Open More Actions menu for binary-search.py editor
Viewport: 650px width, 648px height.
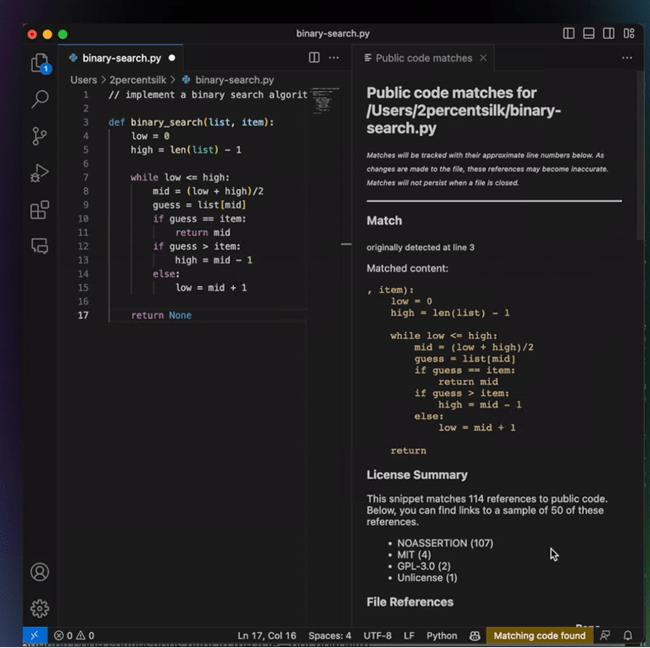(334, 58)
